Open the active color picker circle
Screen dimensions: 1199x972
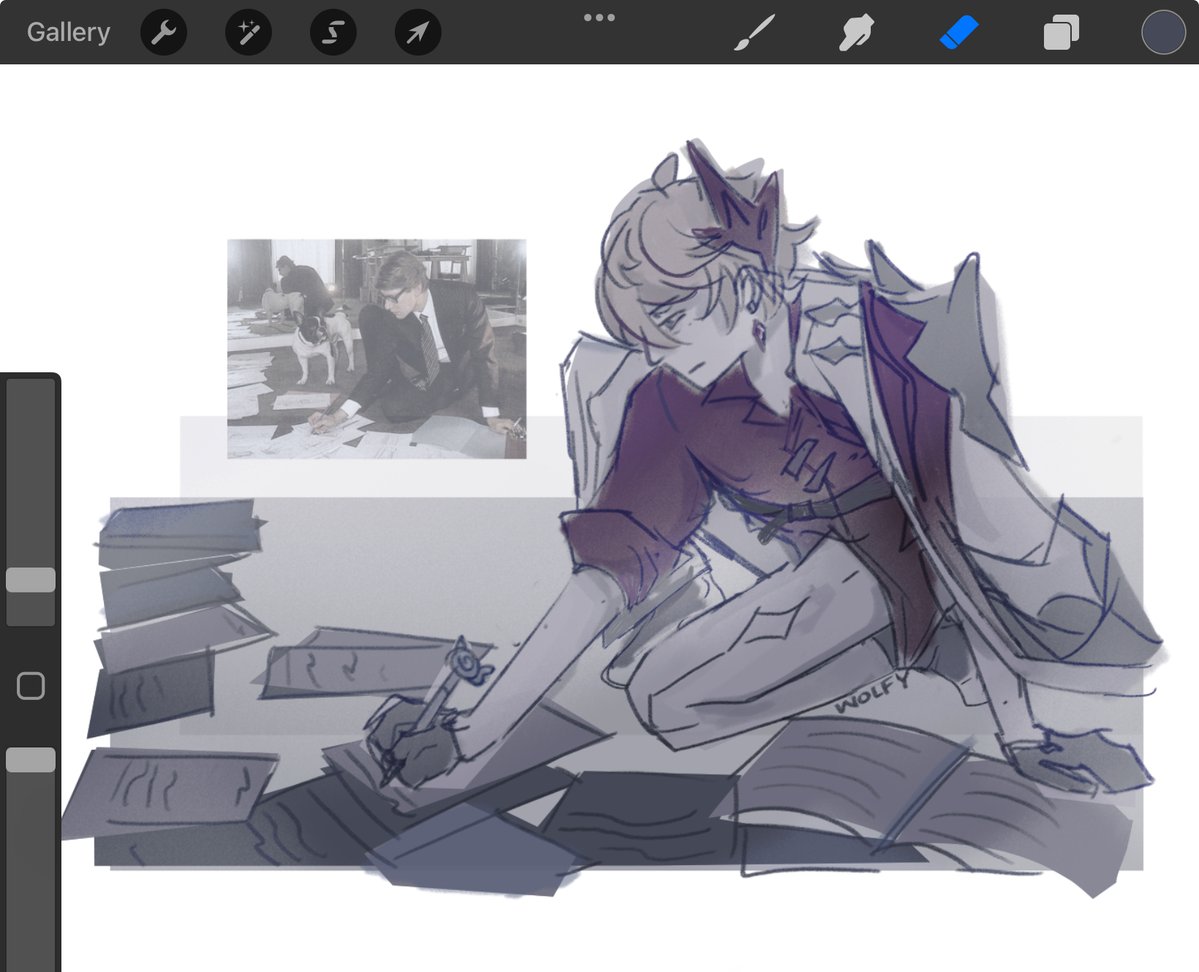[x=1163, y=32]
